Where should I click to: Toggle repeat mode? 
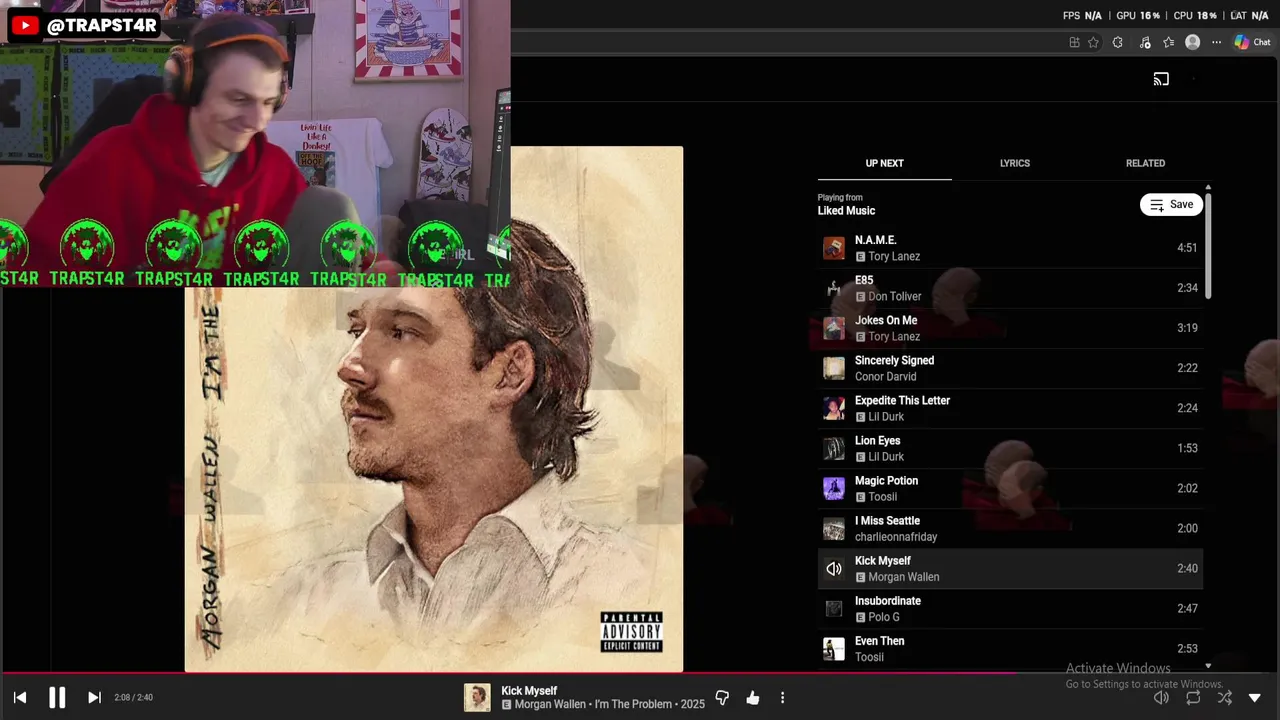1193,698
